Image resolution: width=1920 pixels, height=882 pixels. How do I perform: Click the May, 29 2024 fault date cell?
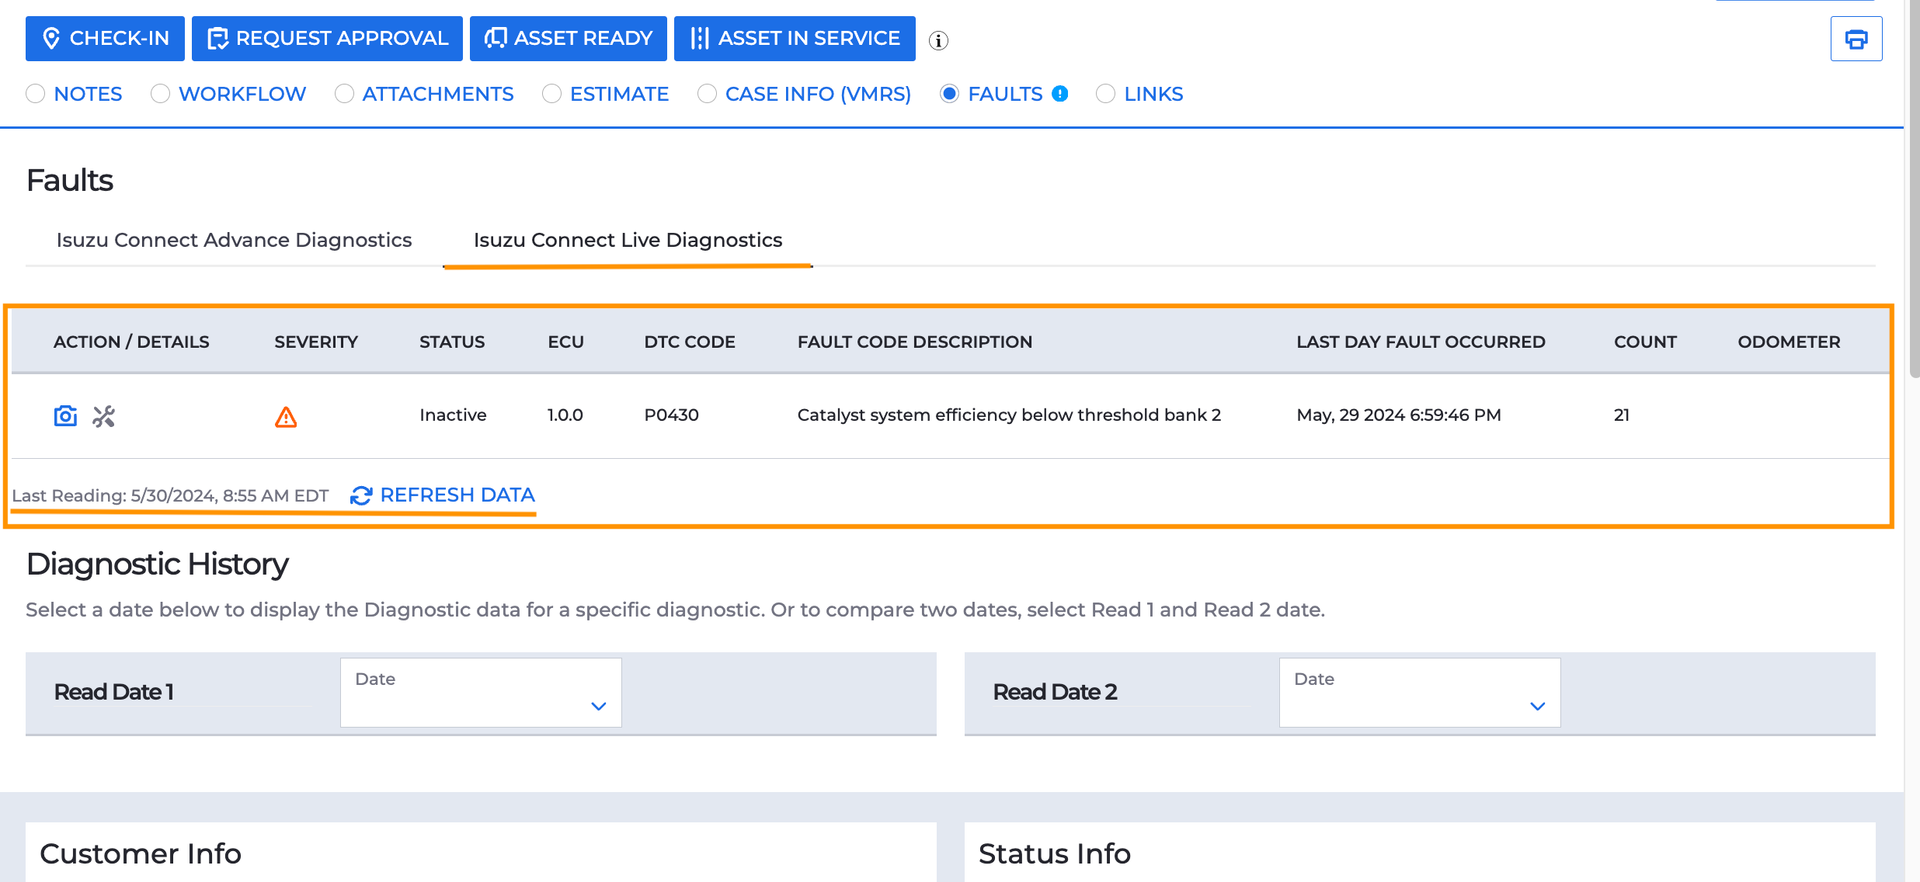pyautogui.click(x=1399, y=415)
